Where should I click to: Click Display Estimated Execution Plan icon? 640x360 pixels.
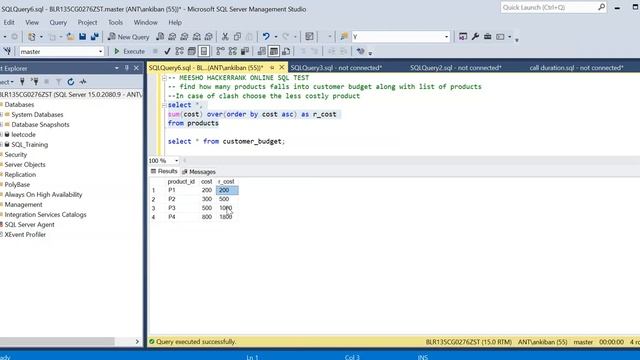click(x=180, y=51)
